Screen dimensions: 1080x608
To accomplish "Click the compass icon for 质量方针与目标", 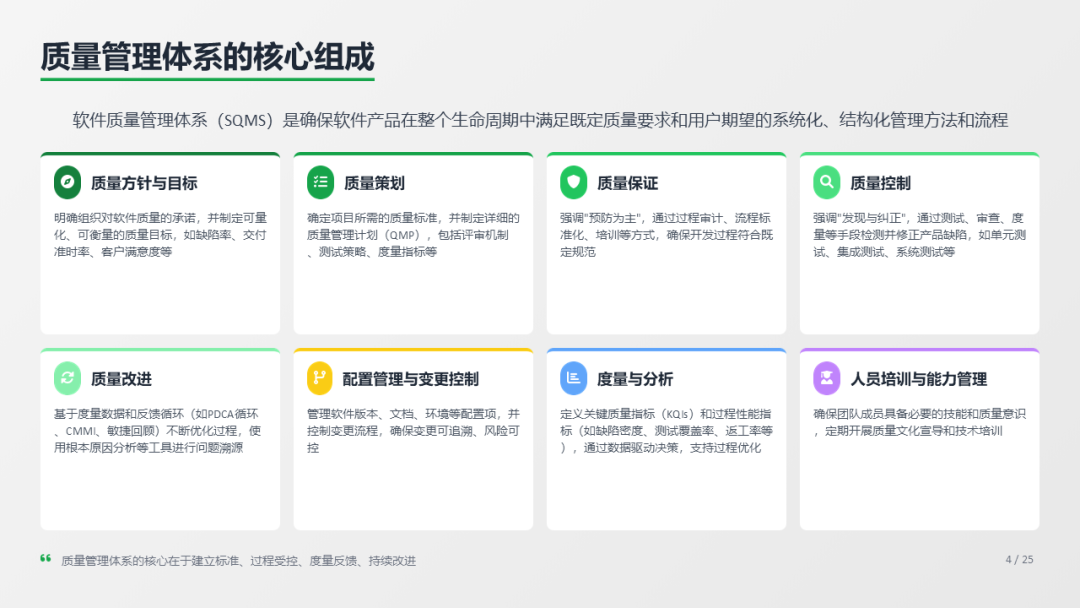I will (67, 182).
